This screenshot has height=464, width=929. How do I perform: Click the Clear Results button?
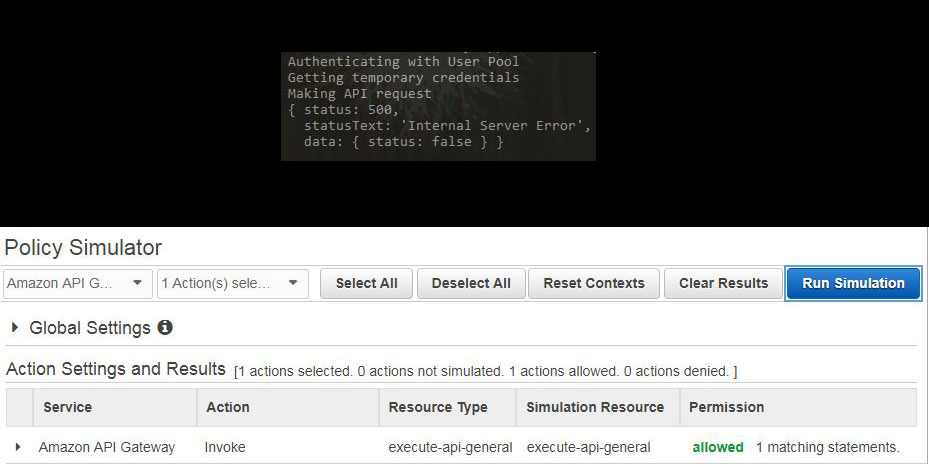tap(723, 283)
